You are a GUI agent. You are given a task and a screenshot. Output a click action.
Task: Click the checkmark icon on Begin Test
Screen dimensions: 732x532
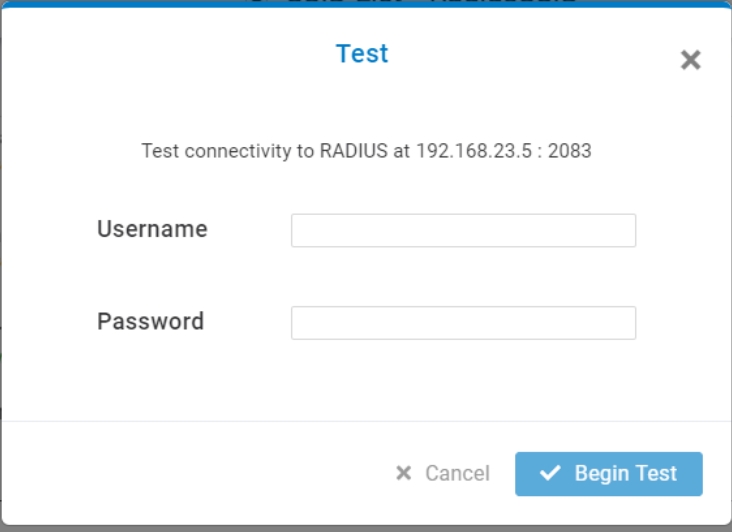tap(550, 473)
